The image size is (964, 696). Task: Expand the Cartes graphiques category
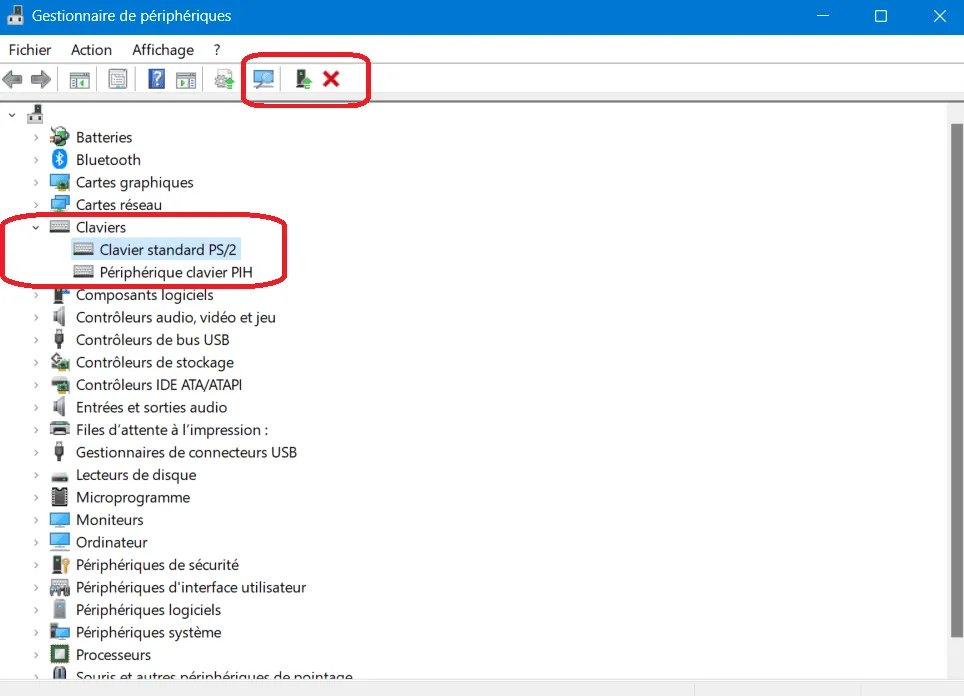[x=36, y=183]
